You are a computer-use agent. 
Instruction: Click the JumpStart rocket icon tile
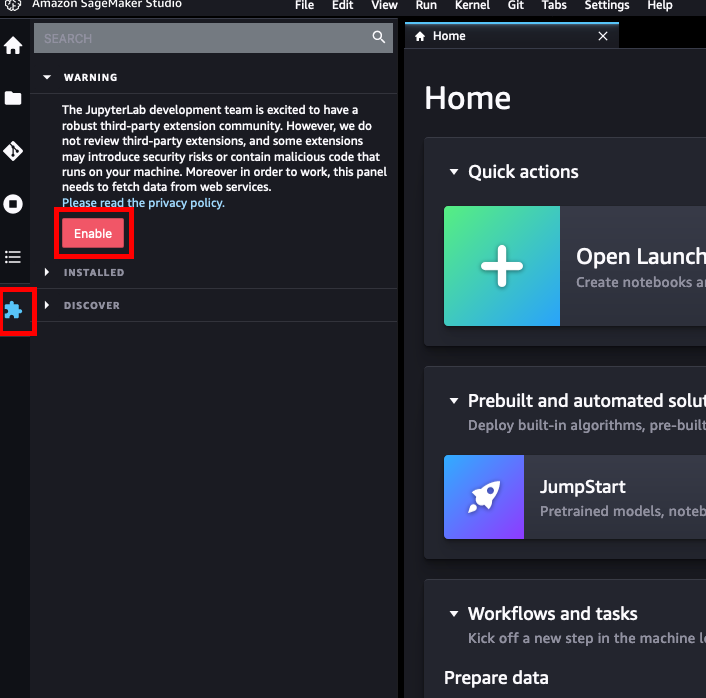coord(484,497)
